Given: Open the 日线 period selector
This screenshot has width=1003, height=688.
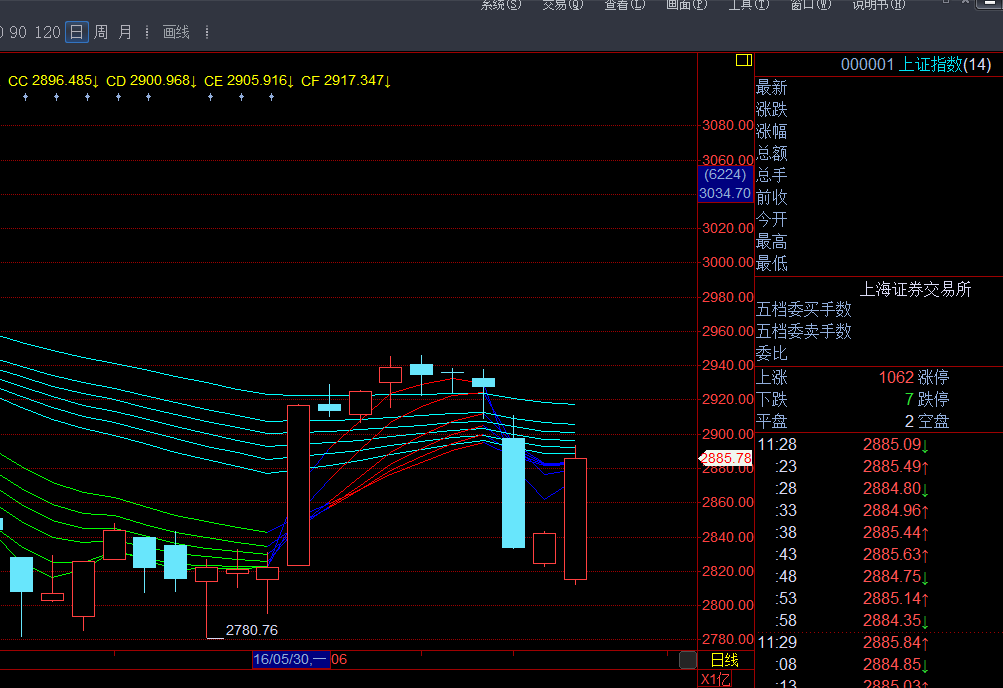Looking at the screenshot, I should coord(724,660).
